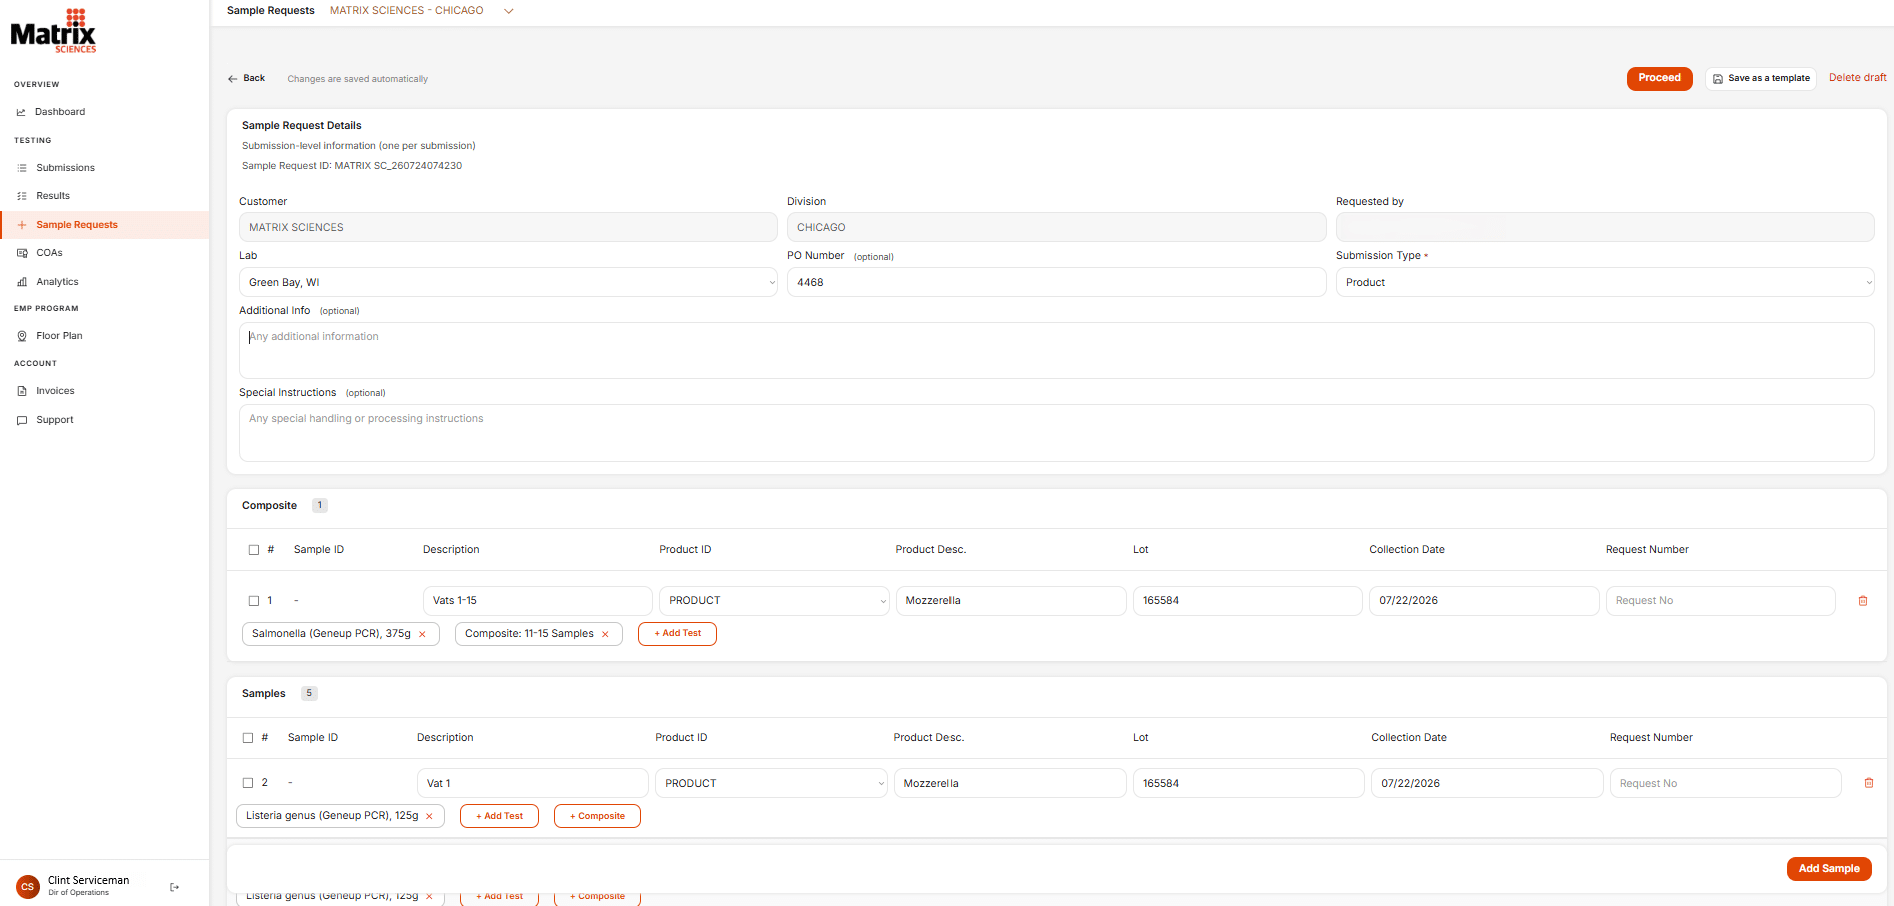Click the Matrix Sciences logo
This screenshot has height=906, width=1894.
(x=53, y=31)
